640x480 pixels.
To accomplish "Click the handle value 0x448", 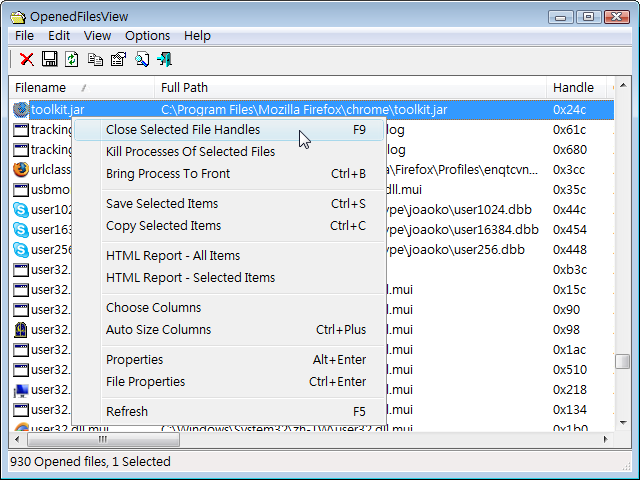I will tap(570, 249).
